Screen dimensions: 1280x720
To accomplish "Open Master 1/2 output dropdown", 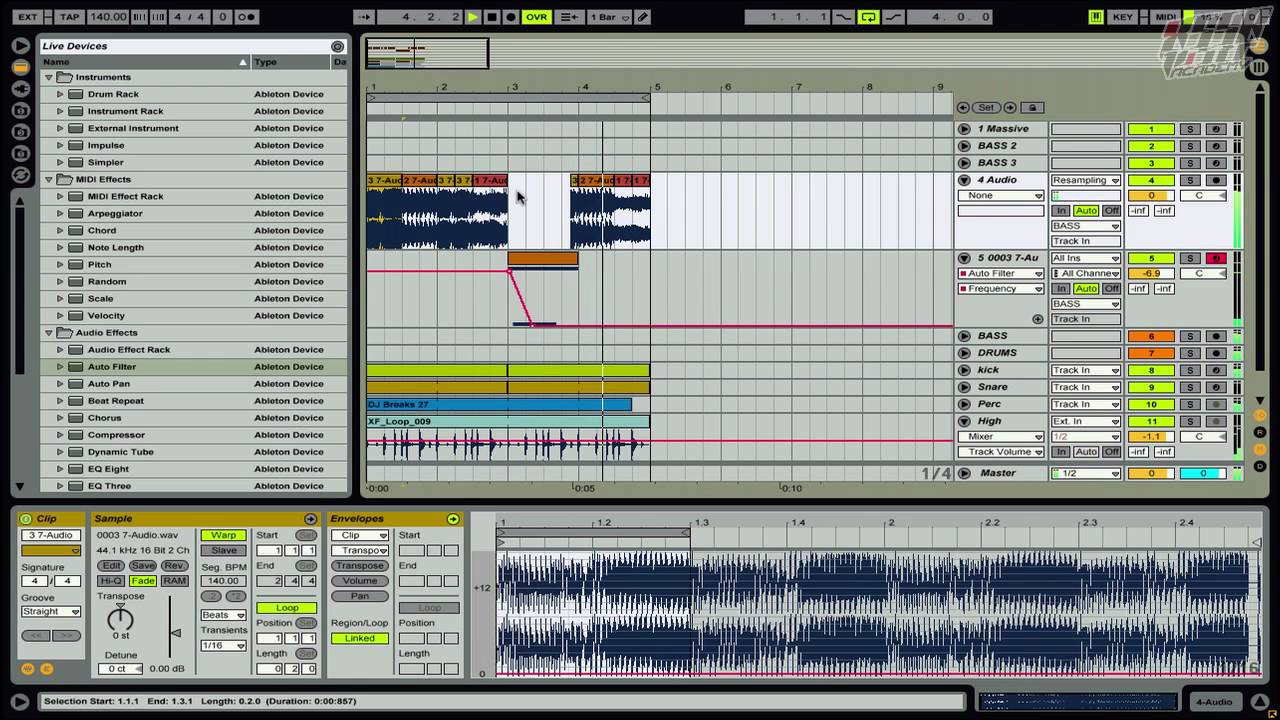I will pyautogui.click(x=1085, y=473).
